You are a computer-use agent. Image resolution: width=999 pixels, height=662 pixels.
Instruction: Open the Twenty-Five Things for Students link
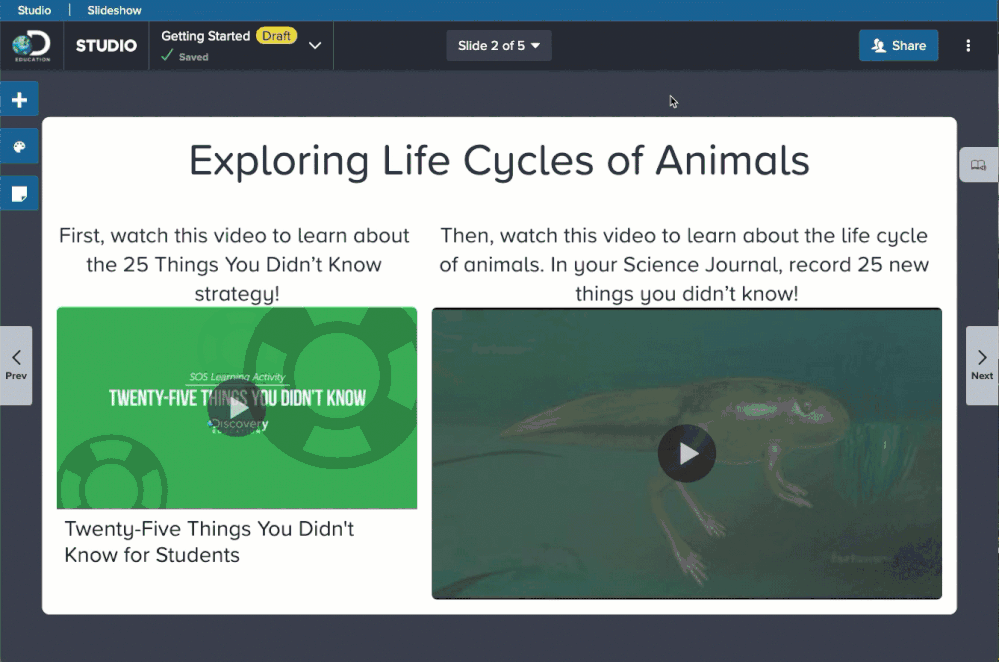click(x=206, y=541)
